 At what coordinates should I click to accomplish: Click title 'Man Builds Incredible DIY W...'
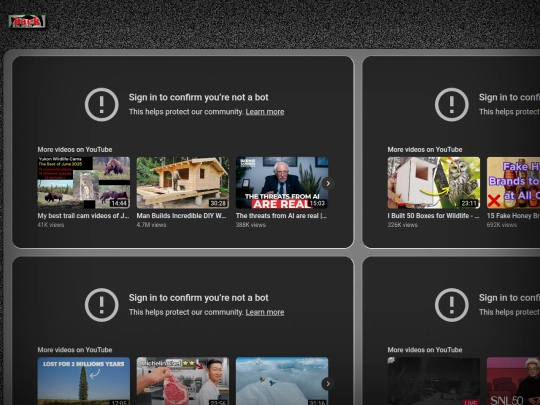(x=181, y=216)
